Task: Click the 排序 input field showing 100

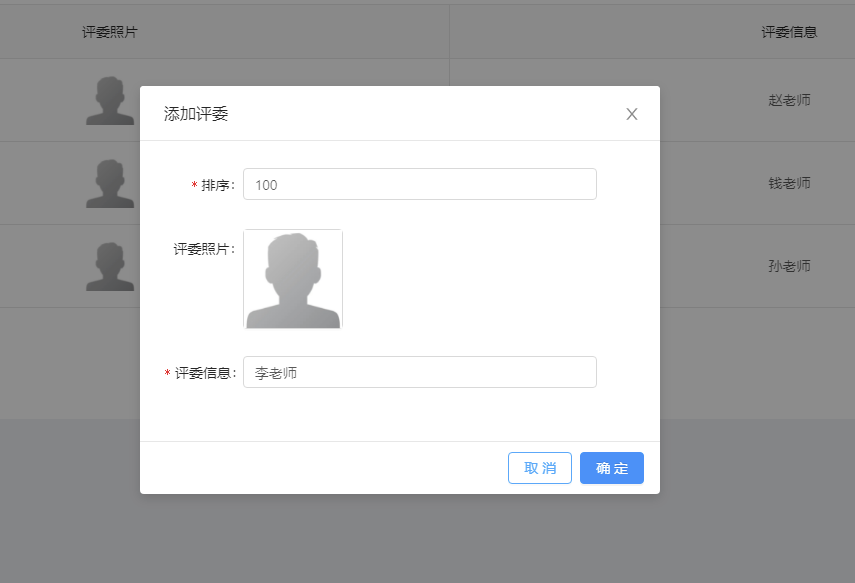Action: 419,184
